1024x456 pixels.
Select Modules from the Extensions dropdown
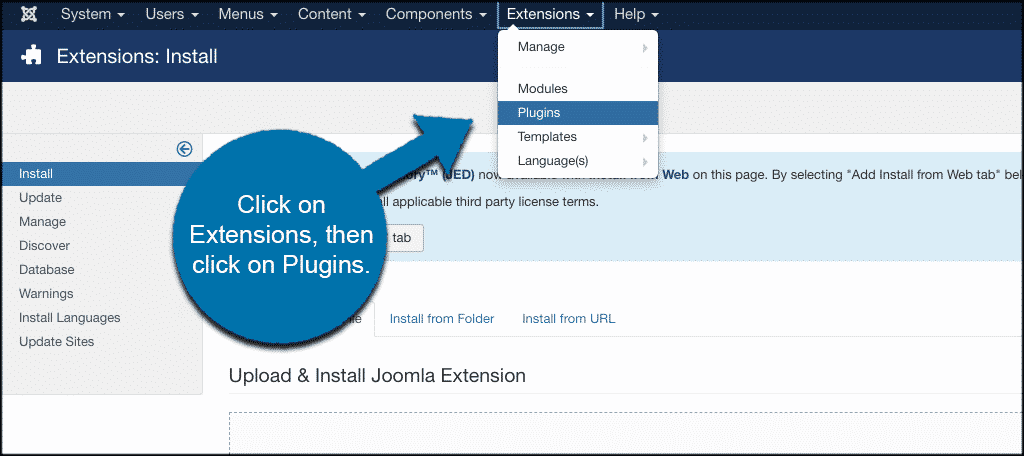pyautogui.click(x=578, y=89)
